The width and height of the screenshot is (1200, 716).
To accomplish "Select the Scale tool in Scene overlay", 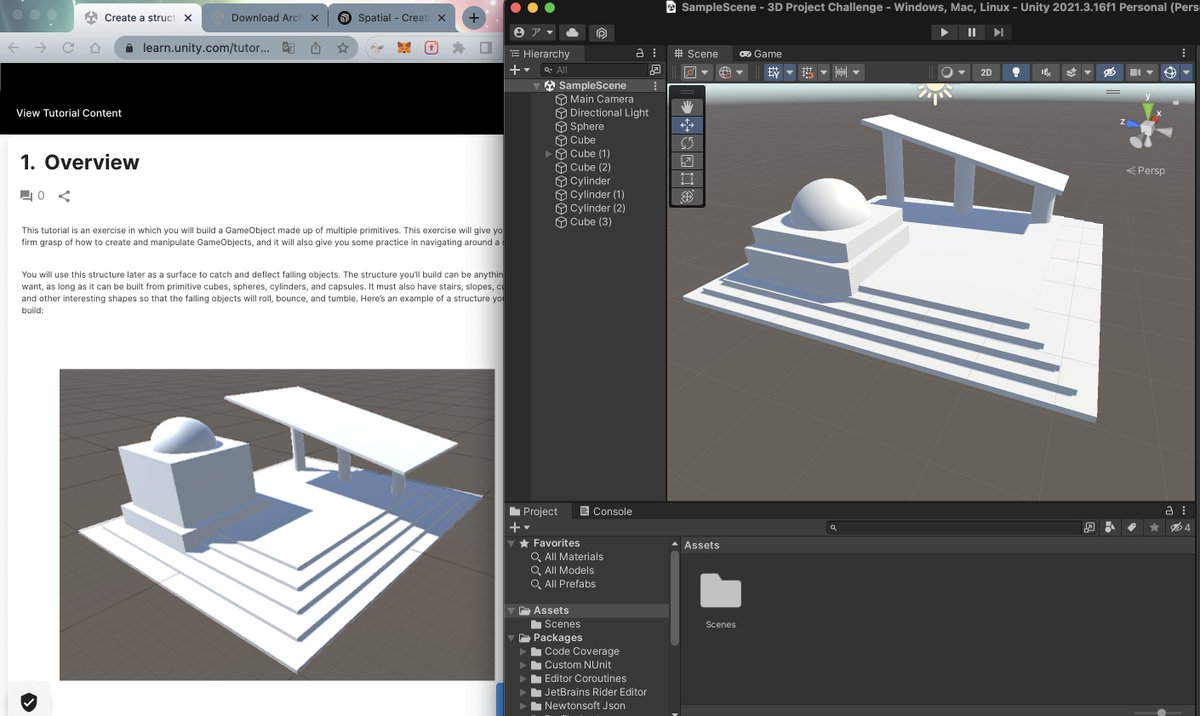I will click(x=686, y=161).
